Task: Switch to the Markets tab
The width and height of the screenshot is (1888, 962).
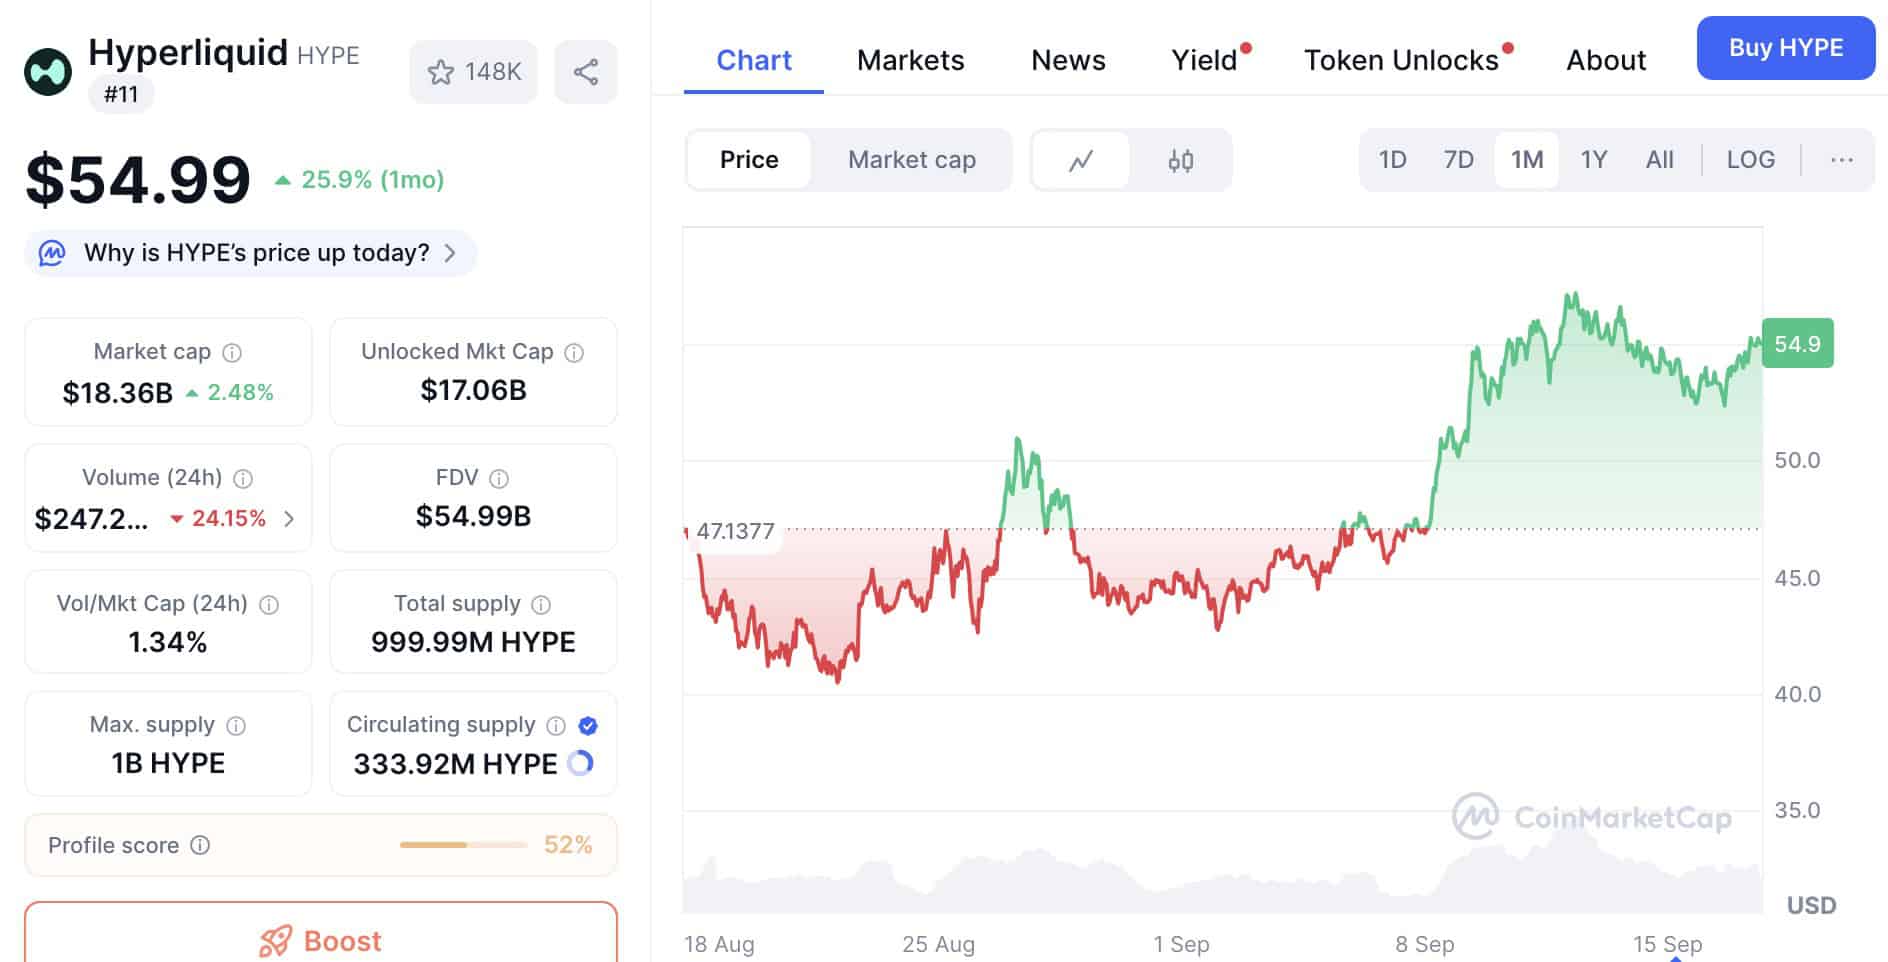Action: (910, 61)
